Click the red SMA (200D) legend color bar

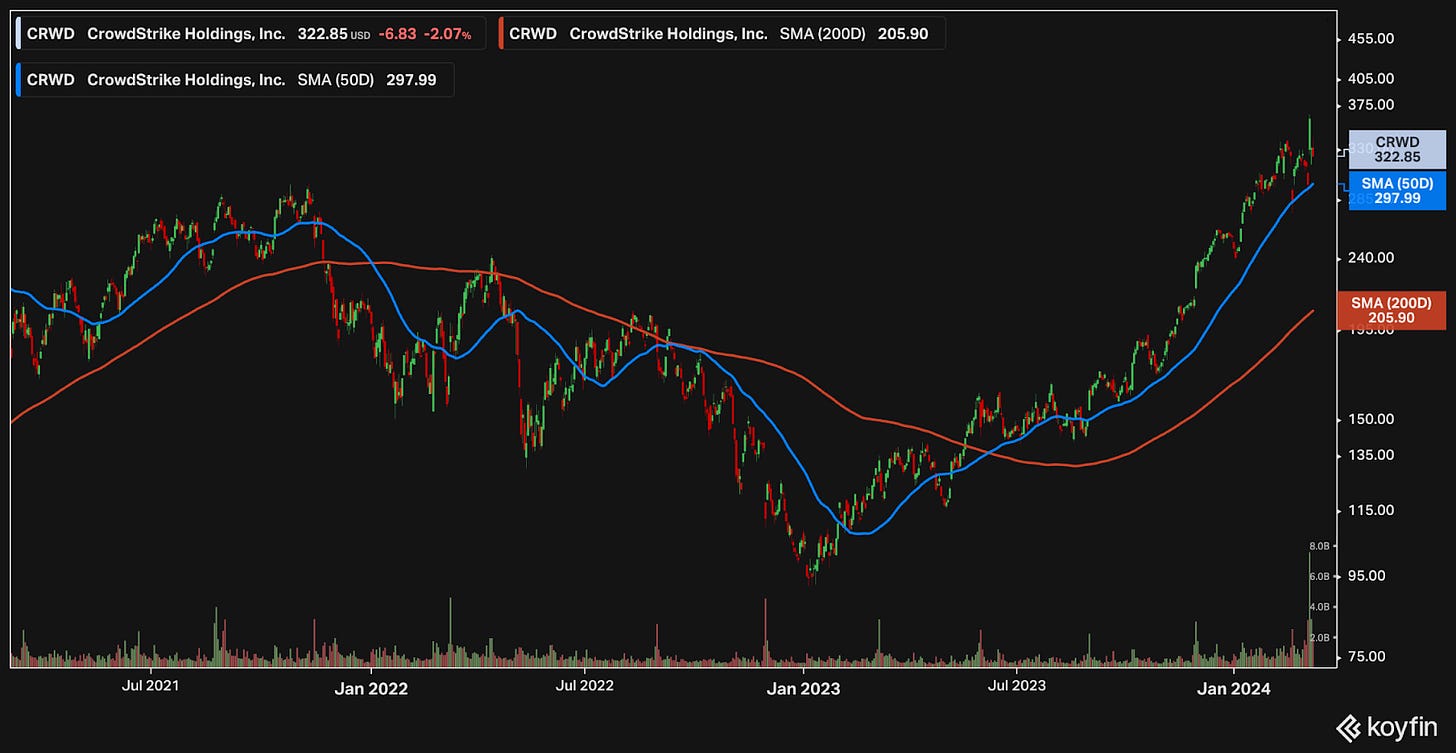(x=502, y=33)
